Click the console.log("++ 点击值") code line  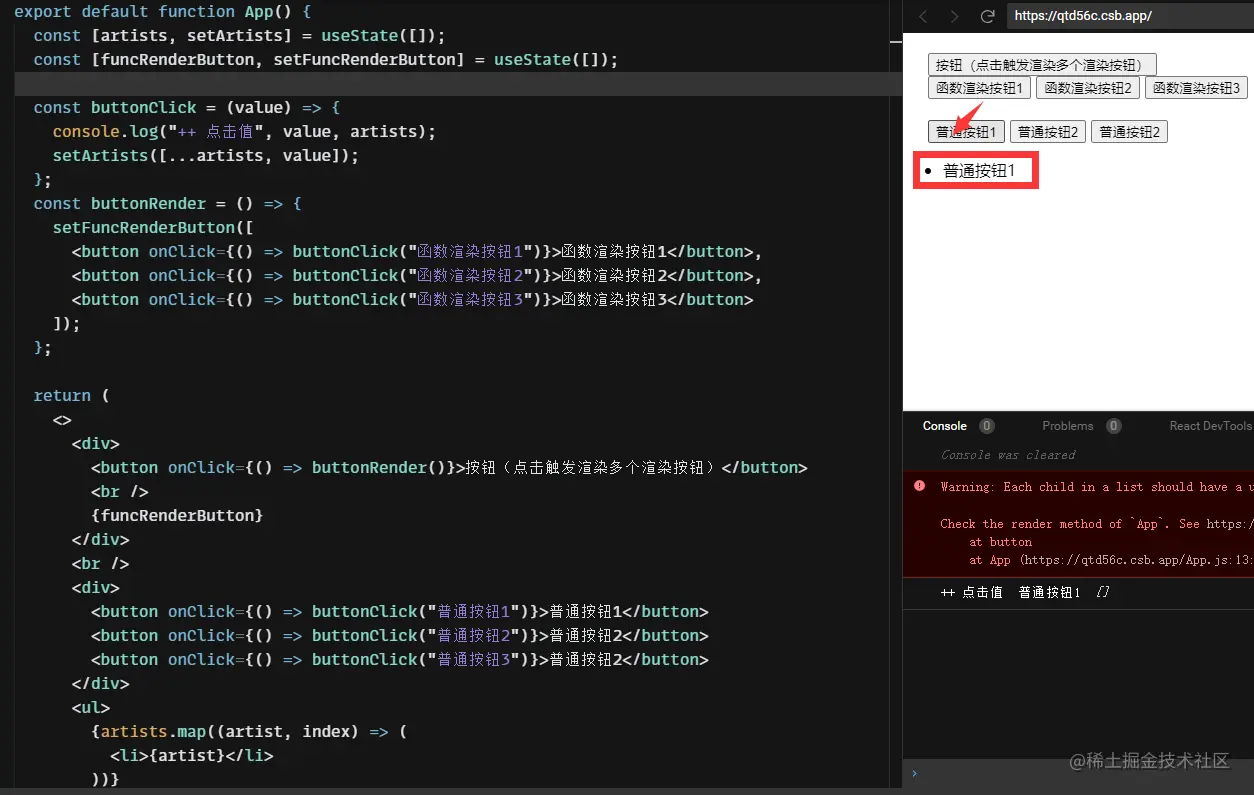[x=245, y=132]
